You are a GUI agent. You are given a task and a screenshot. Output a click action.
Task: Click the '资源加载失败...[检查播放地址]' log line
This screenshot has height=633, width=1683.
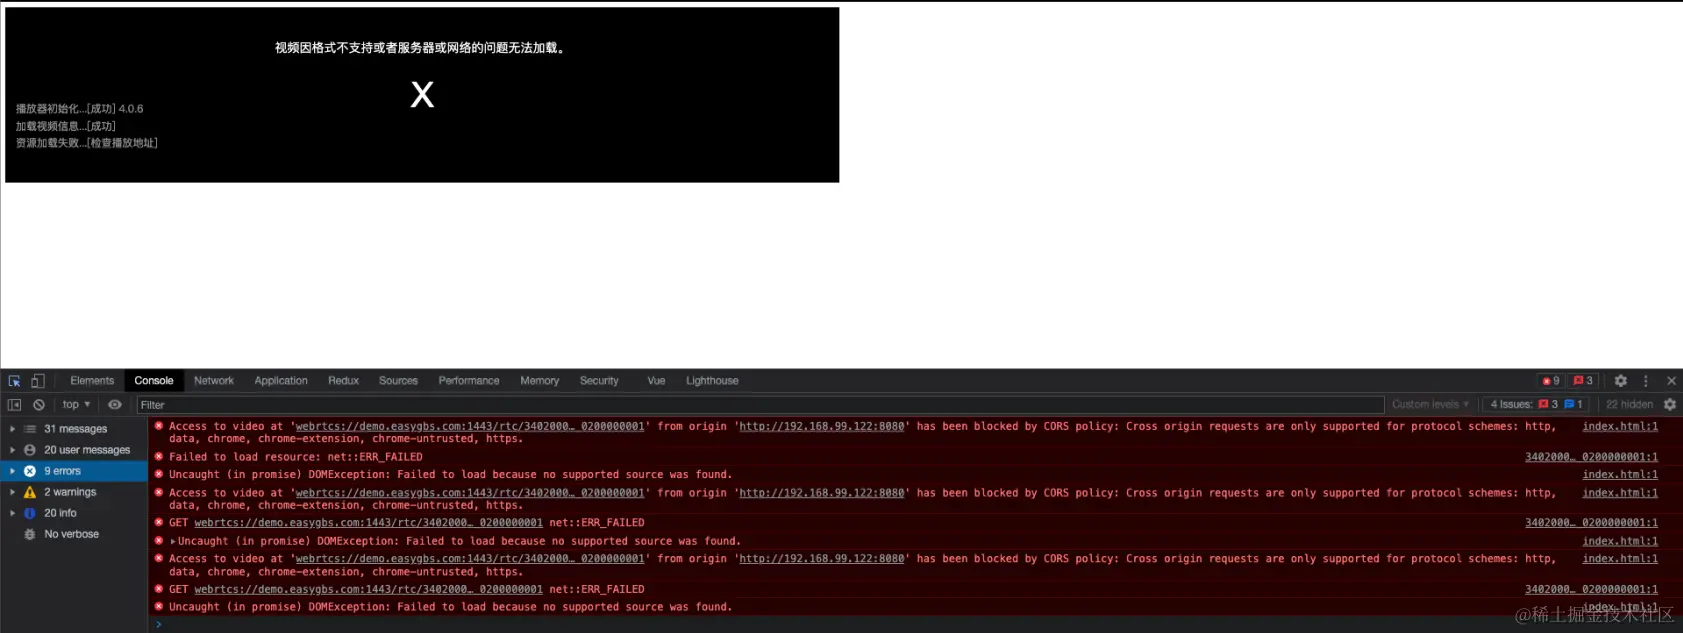[x=87, y=143]
